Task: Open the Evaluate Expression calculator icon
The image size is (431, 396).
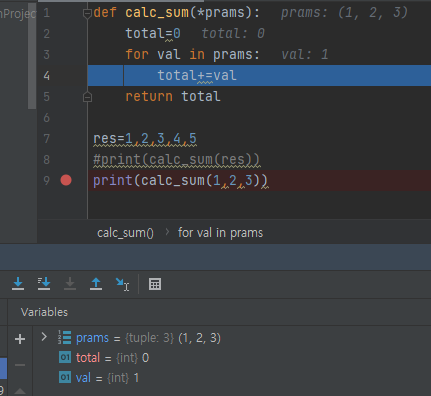Action: click(155, 284)
